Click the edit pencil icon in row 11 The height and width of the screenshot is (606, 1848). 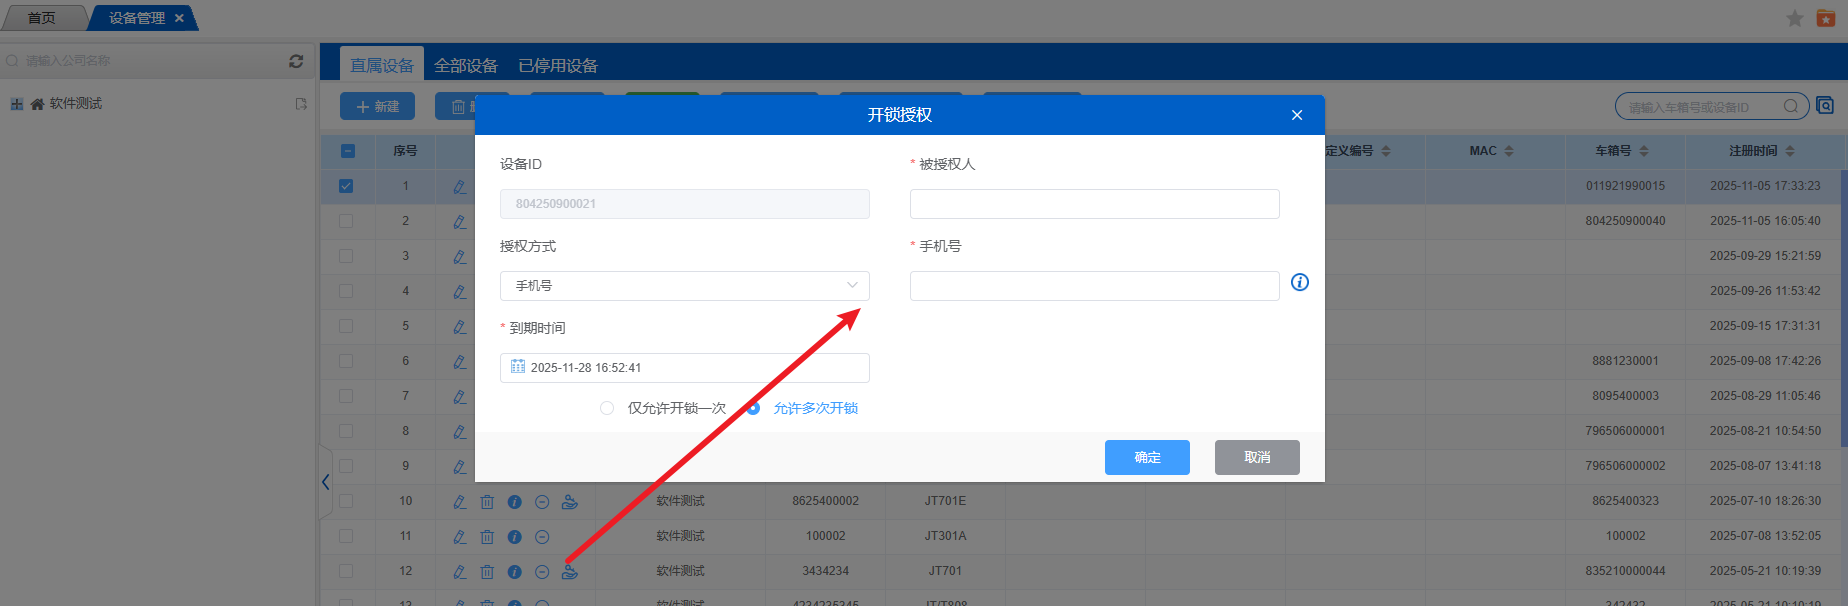[x=459, y=537]
